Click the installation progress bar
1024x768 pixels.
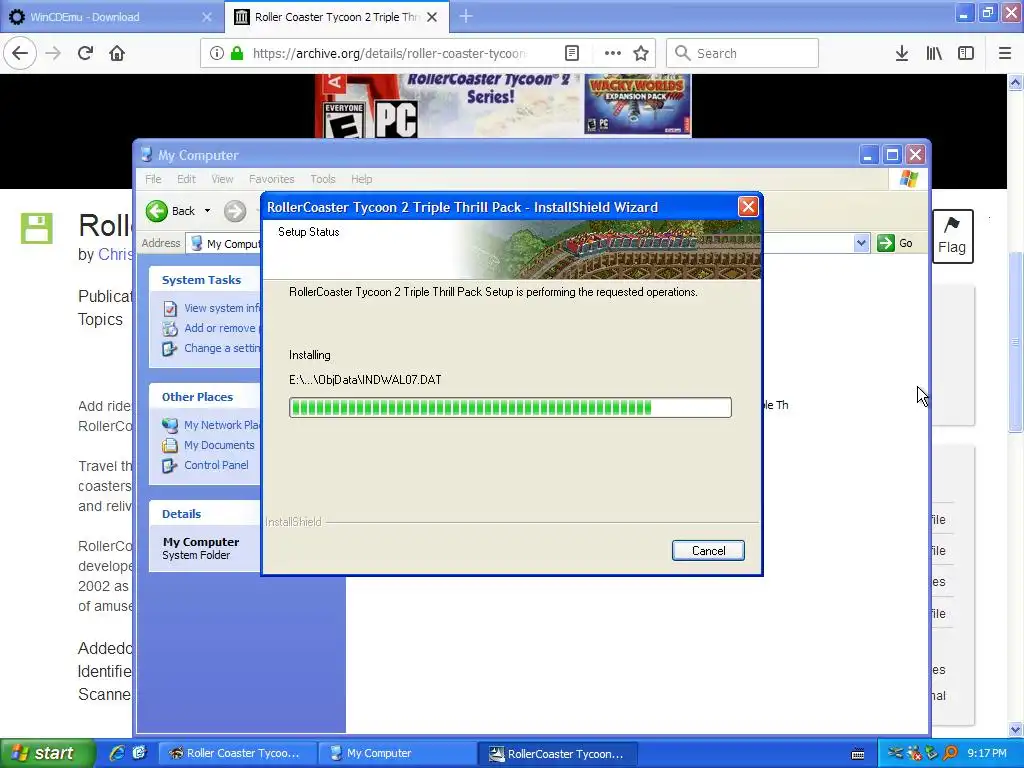[510, 408]
